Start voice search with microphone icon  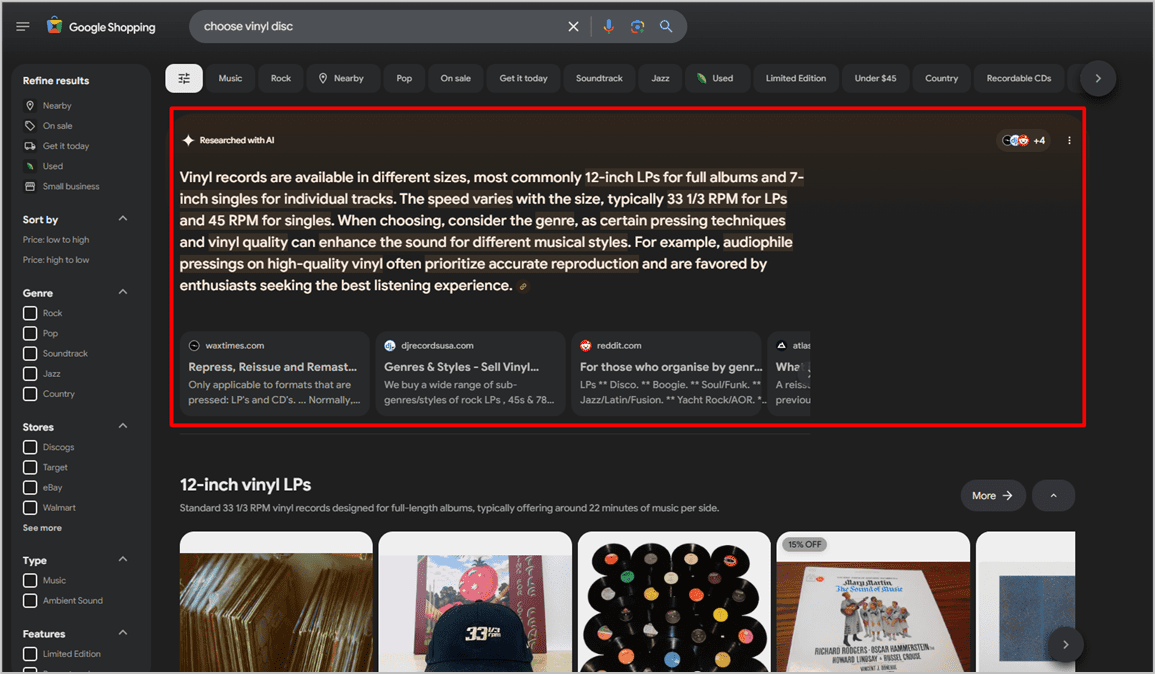click(608, 27)
